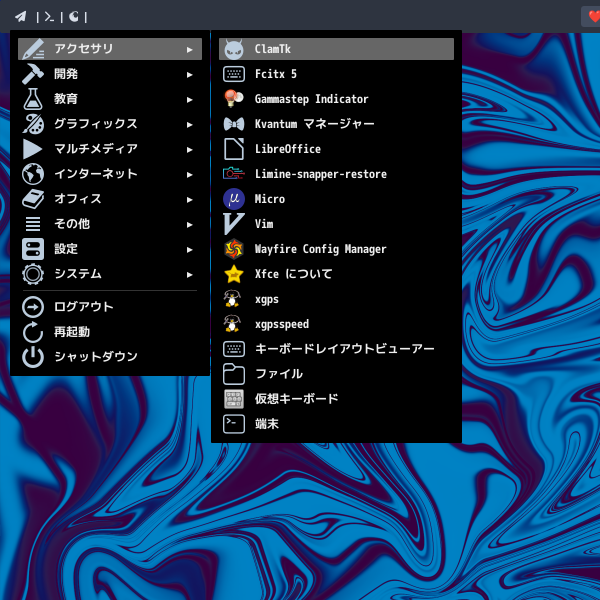Expand the マルチメディア submenu arrow

click(x=189, y=150)
